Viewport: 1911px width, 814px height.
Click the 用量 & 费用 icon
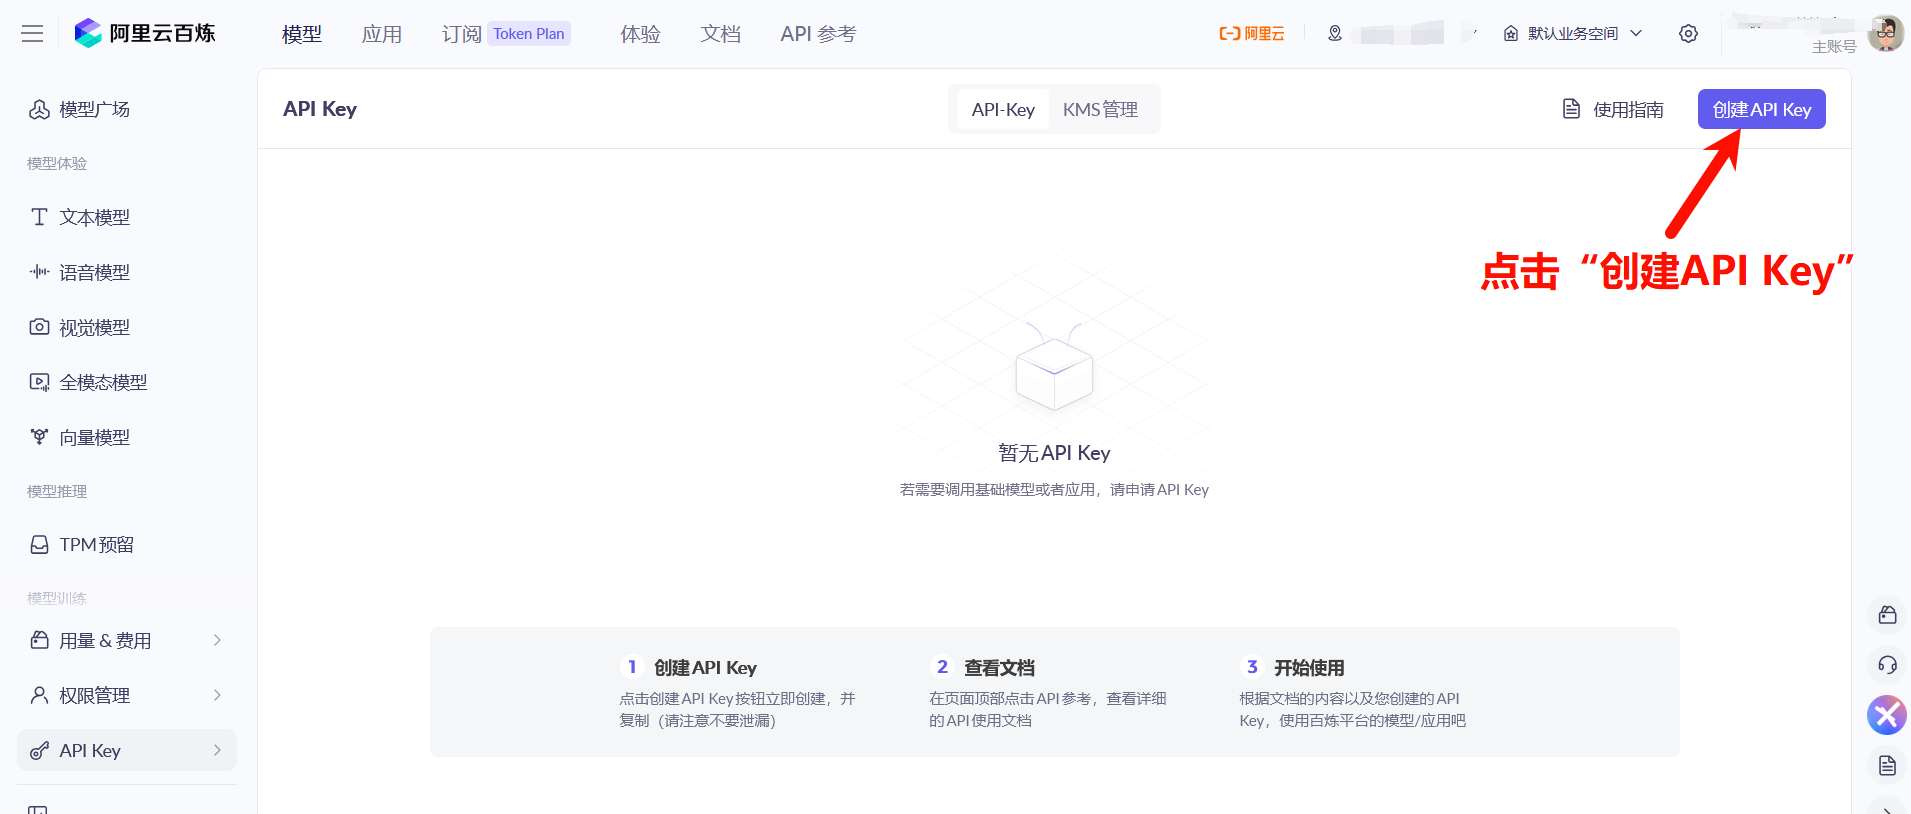coord(39,640)
